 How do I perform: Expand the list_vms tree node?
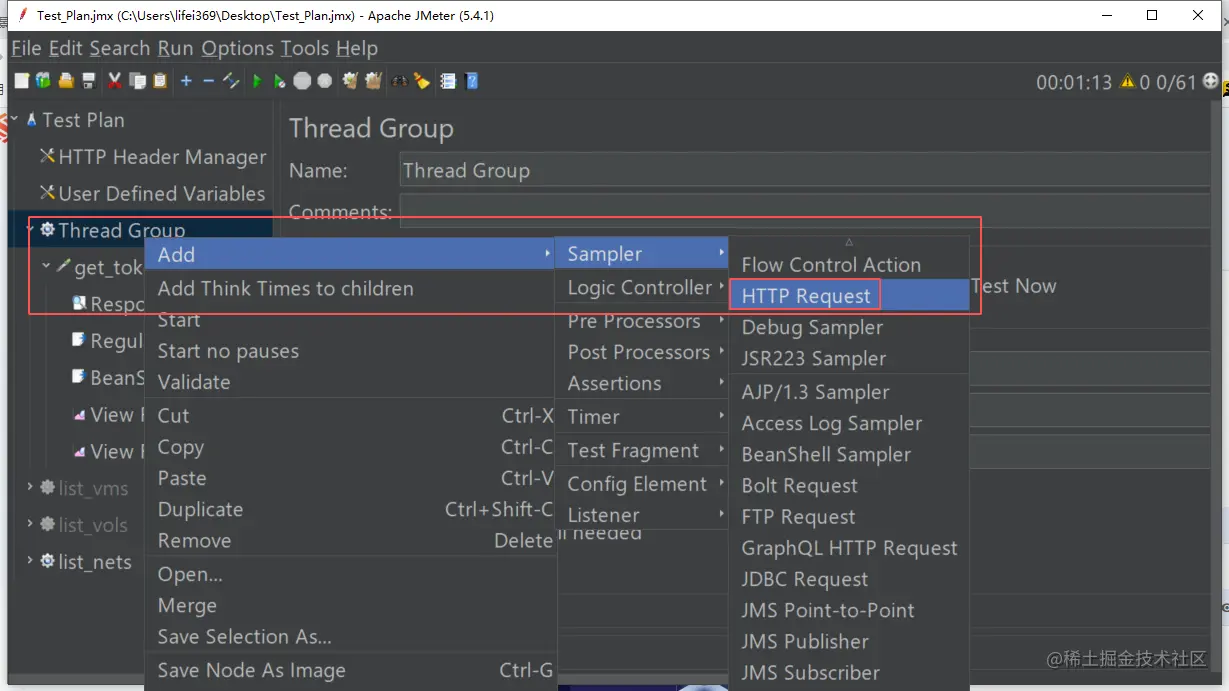[30, 488]
